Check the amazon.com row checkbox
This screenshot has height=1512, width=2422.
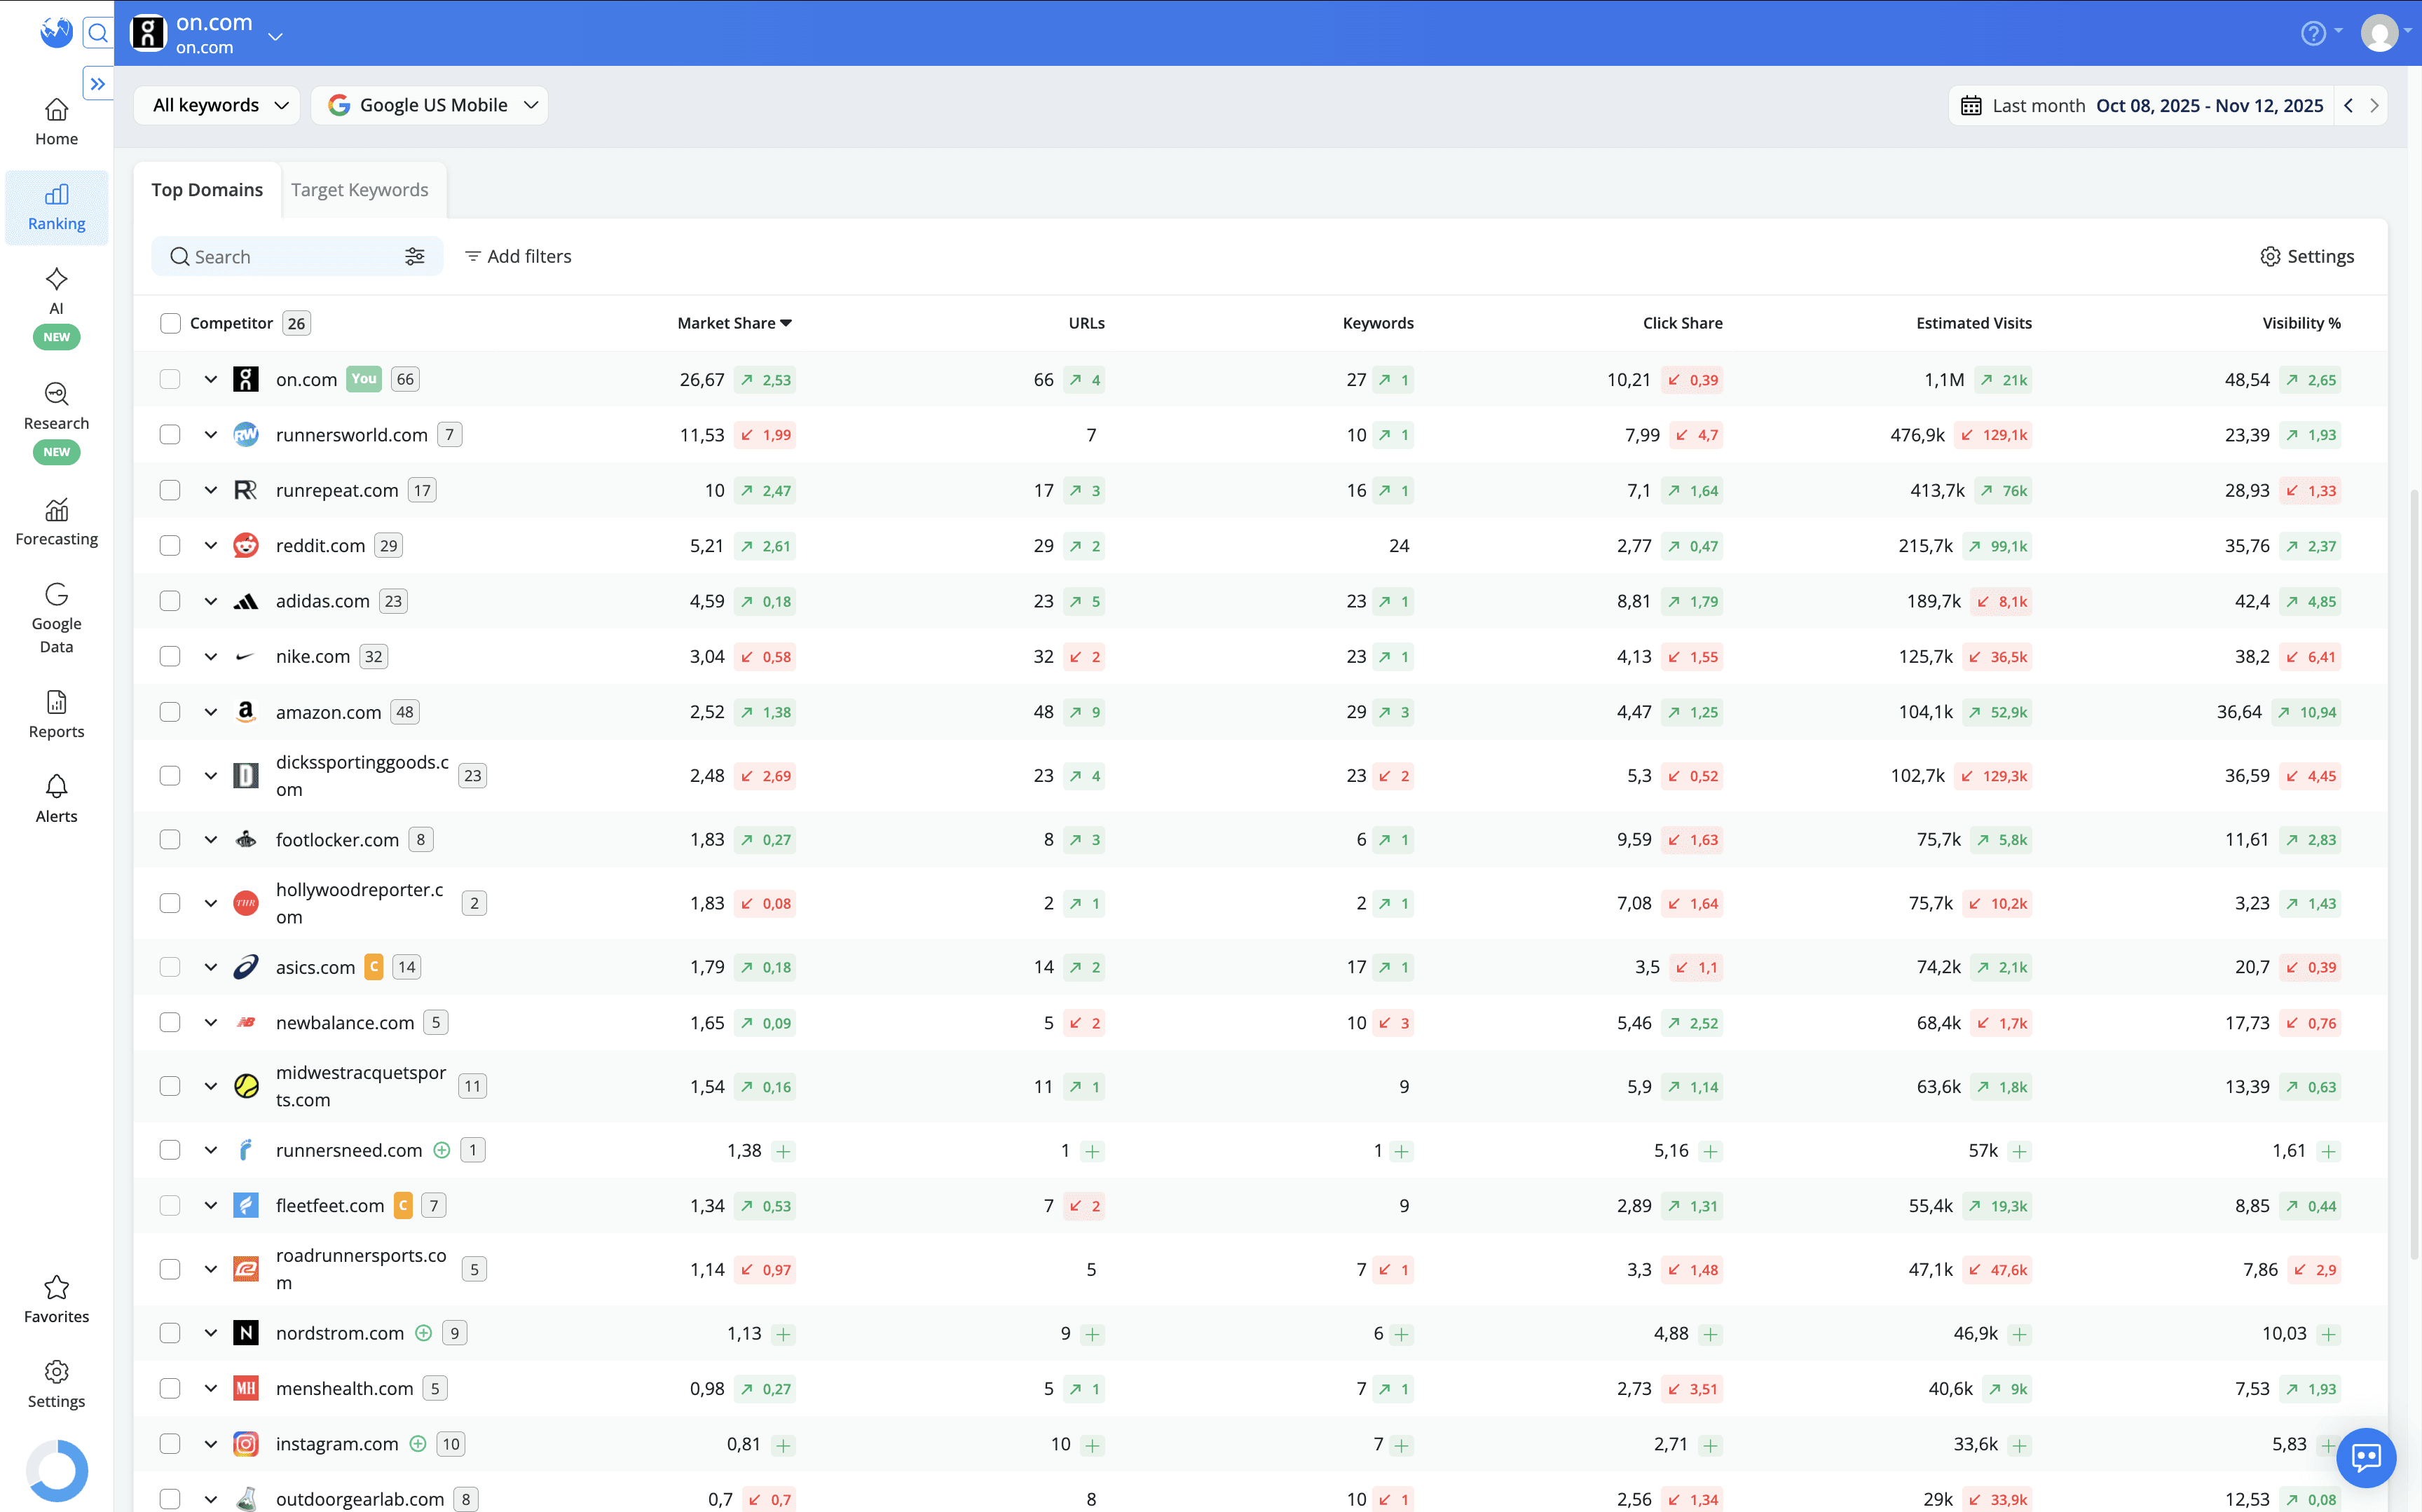pos(170,712)
